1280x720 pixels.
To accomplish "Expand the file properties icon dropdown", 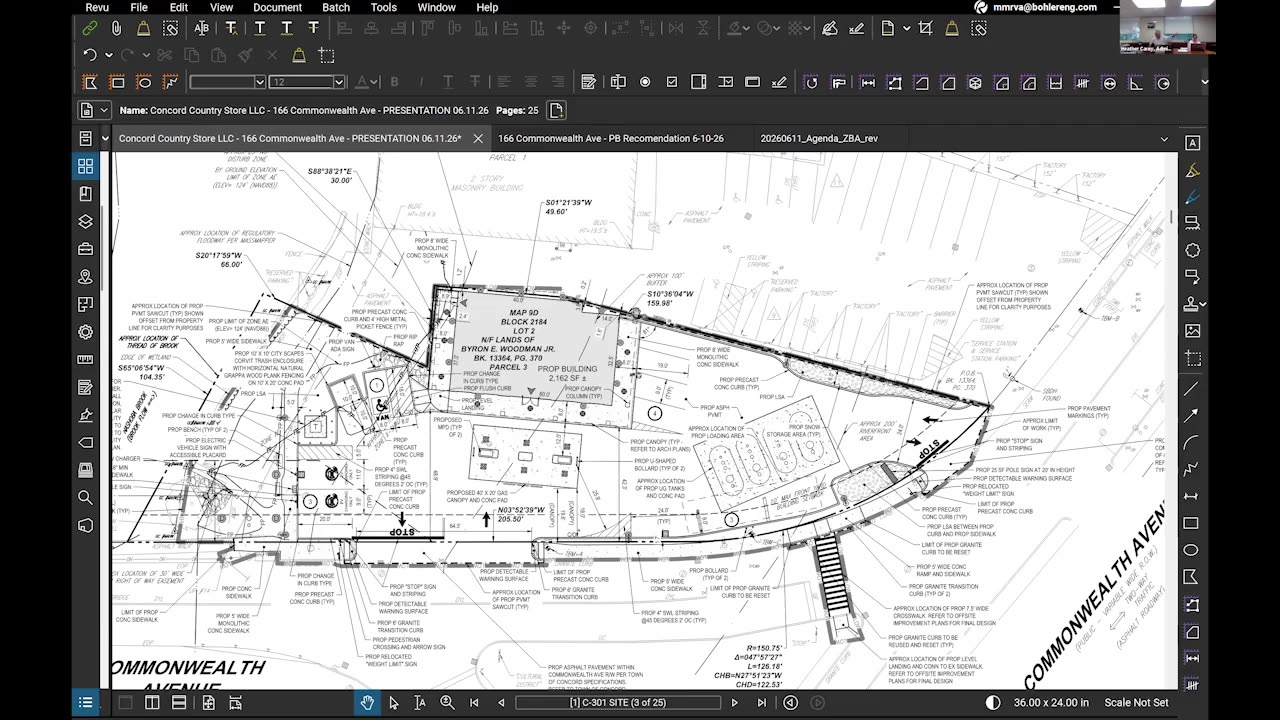I will (103, 110).
